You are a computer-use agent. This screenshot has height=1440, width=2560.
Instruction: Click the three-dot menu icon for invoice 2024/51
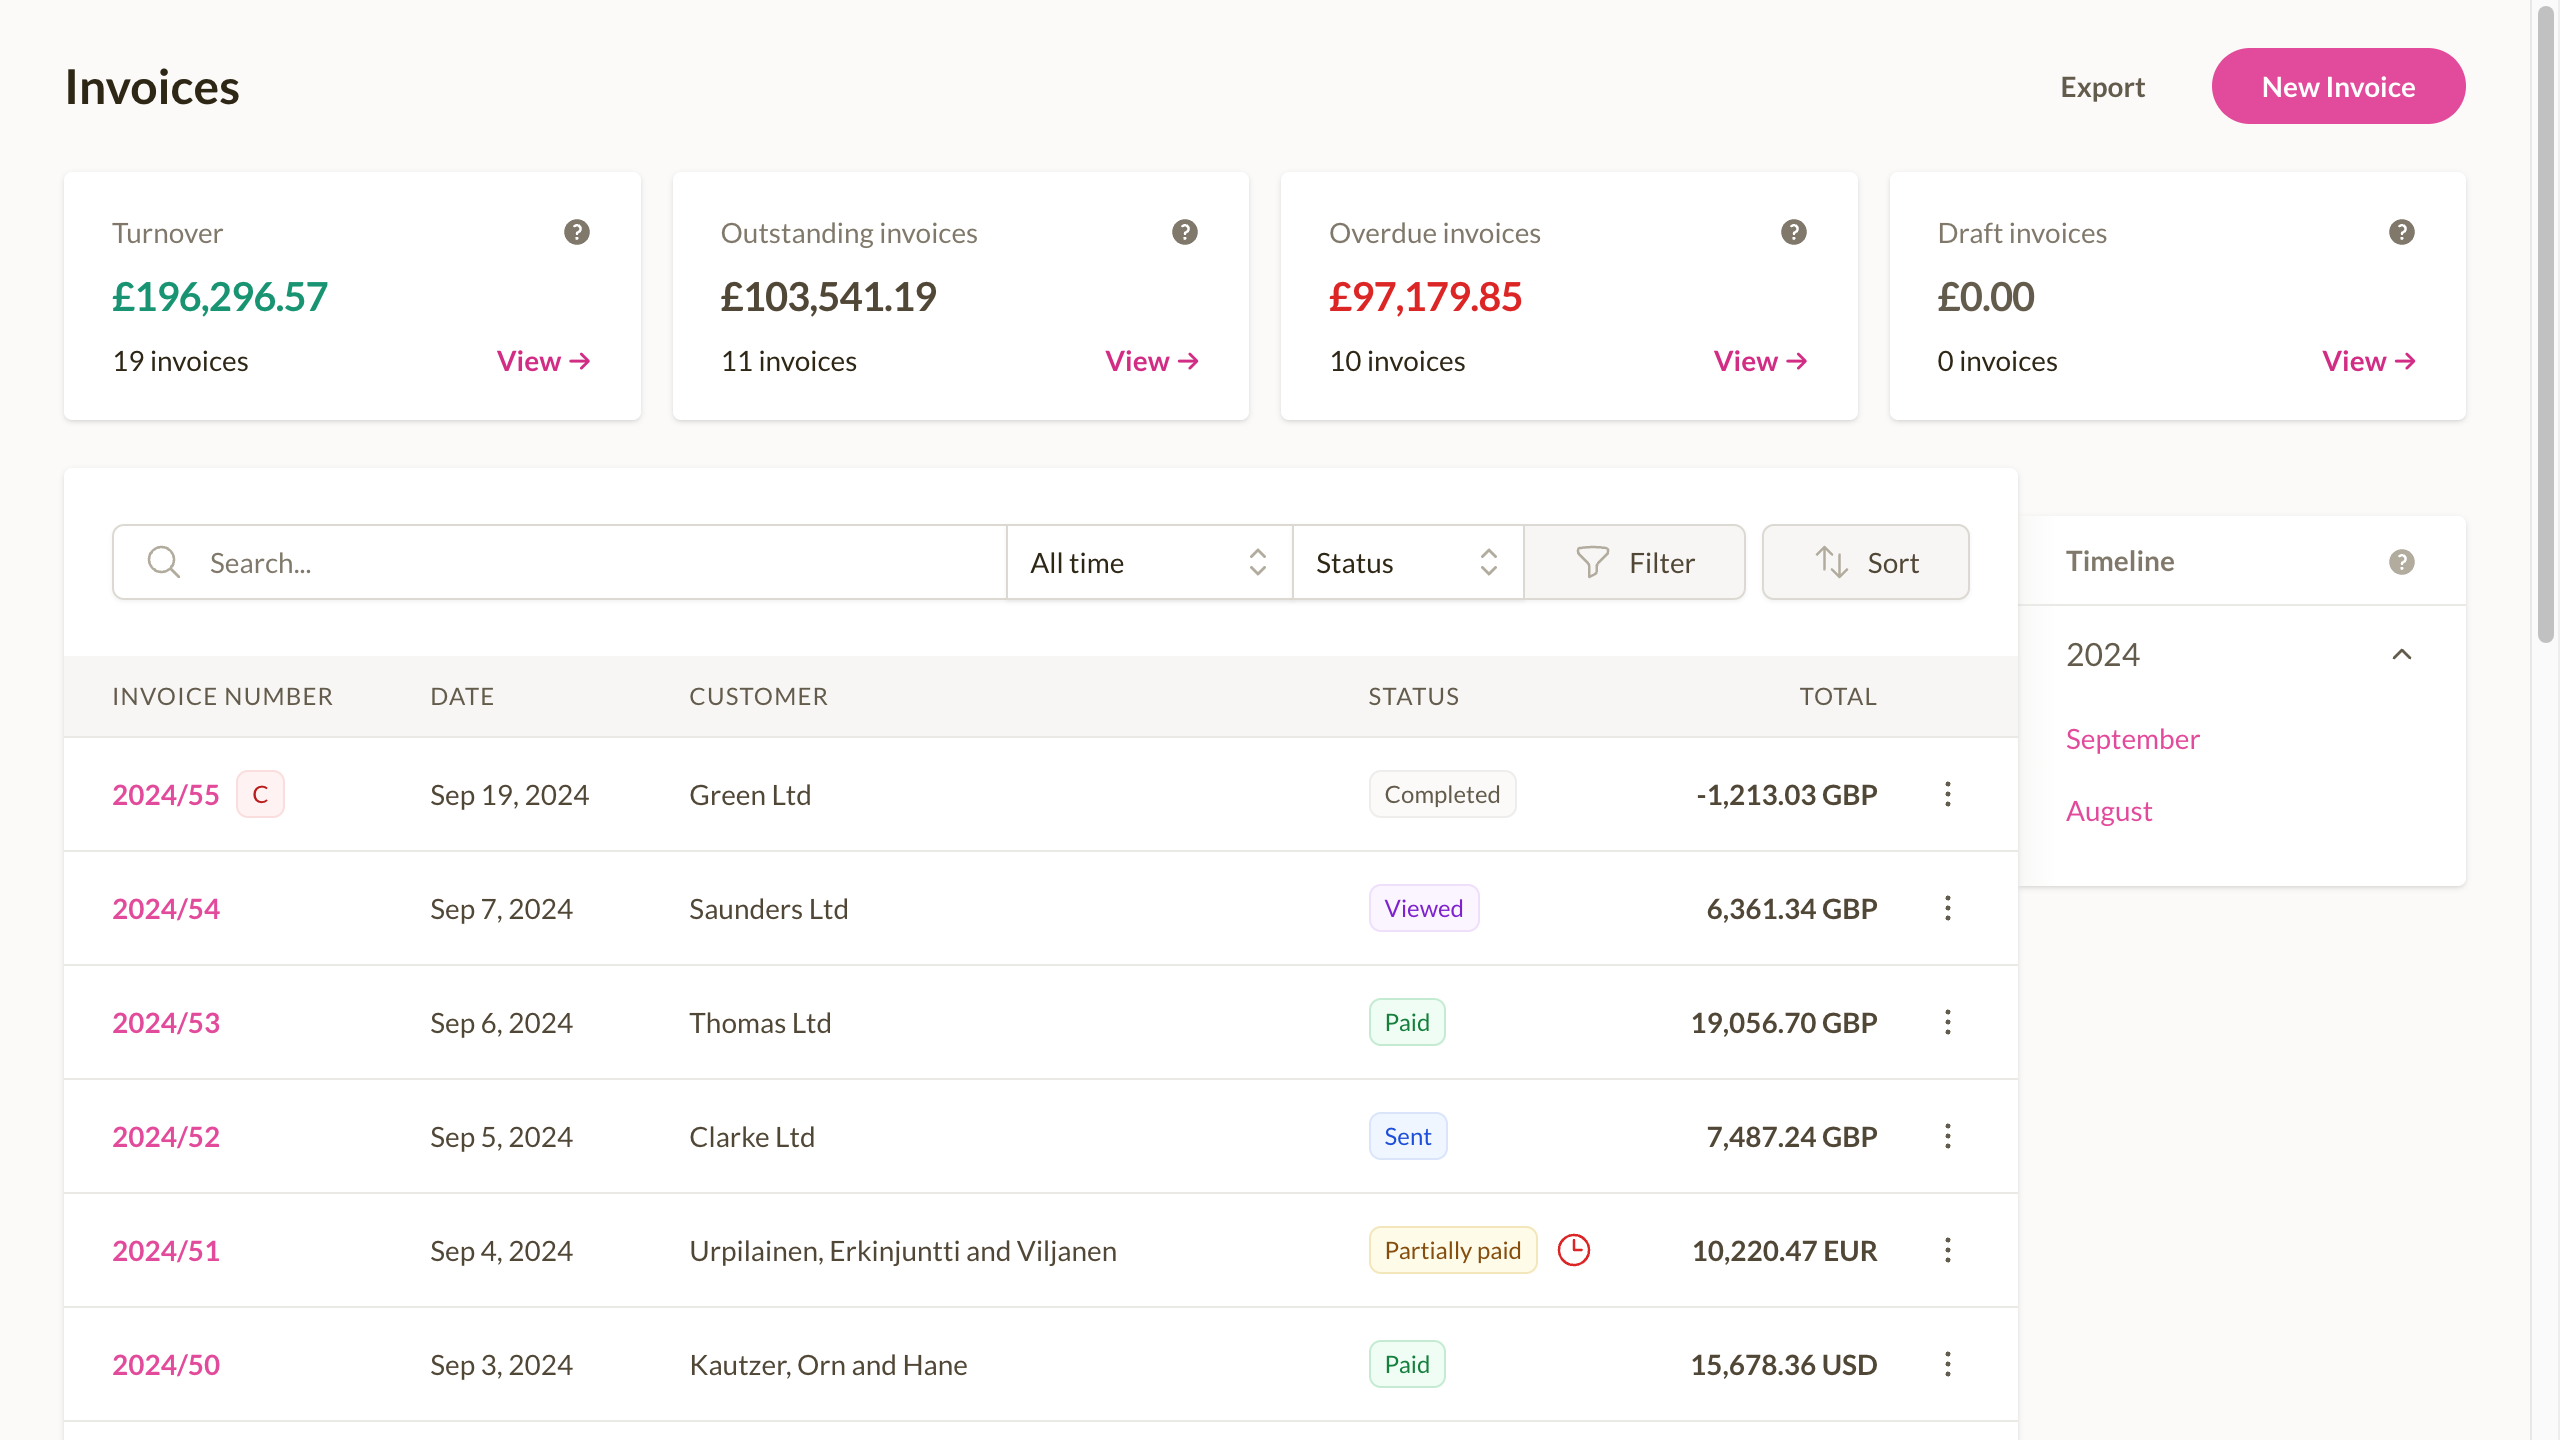point(1946,1250)
